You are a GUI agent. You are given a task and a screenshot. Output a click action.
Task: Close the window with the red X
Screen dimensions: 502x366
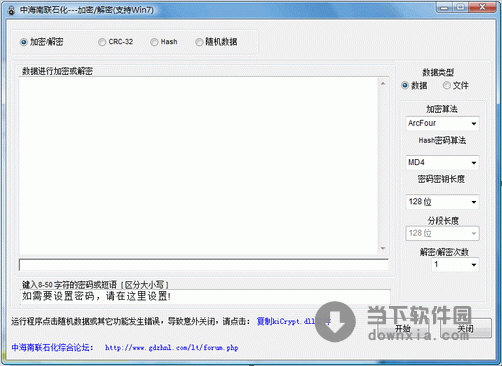coord(482,7)
